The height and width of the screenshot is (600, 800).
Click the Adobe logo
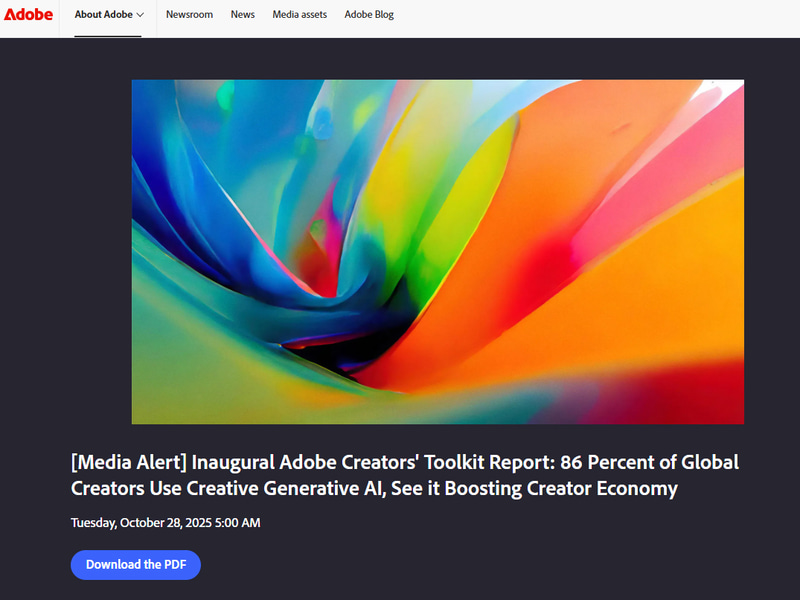pyautogui.click(x=28, y=15)
